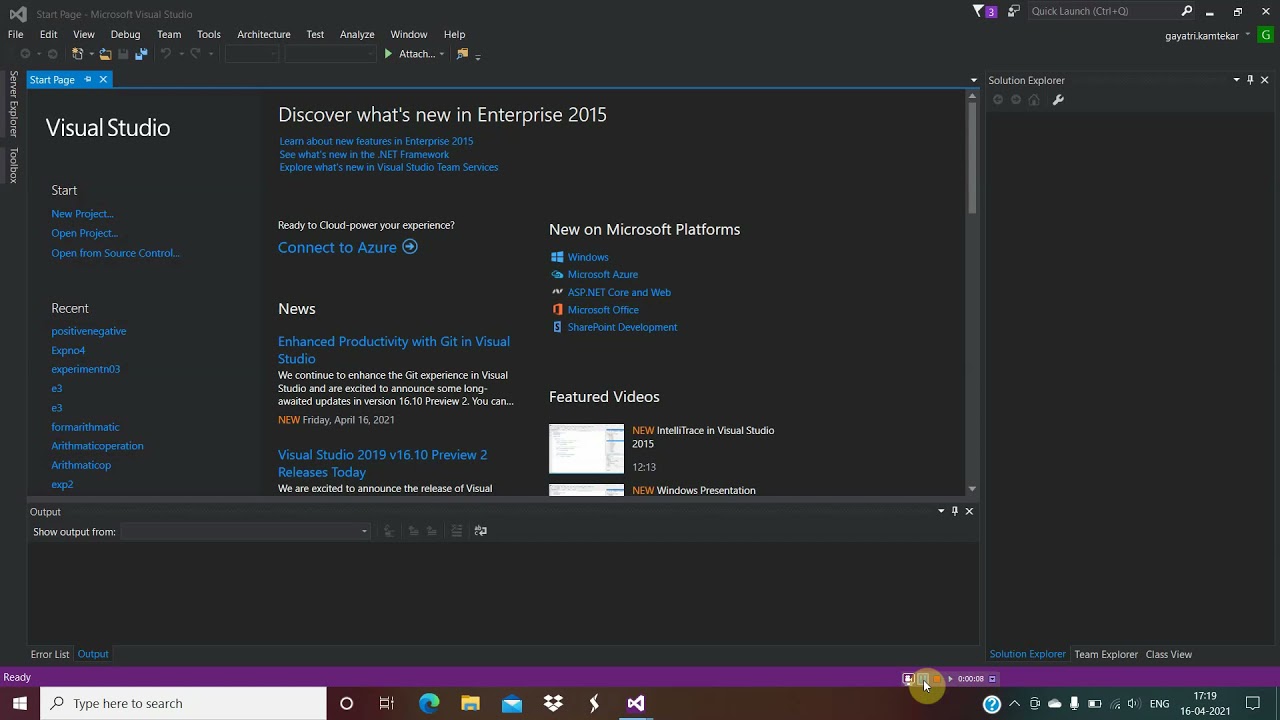The image size is (1280, 720).
Task: Open the Windows Start menu
Action: [20, 703]
